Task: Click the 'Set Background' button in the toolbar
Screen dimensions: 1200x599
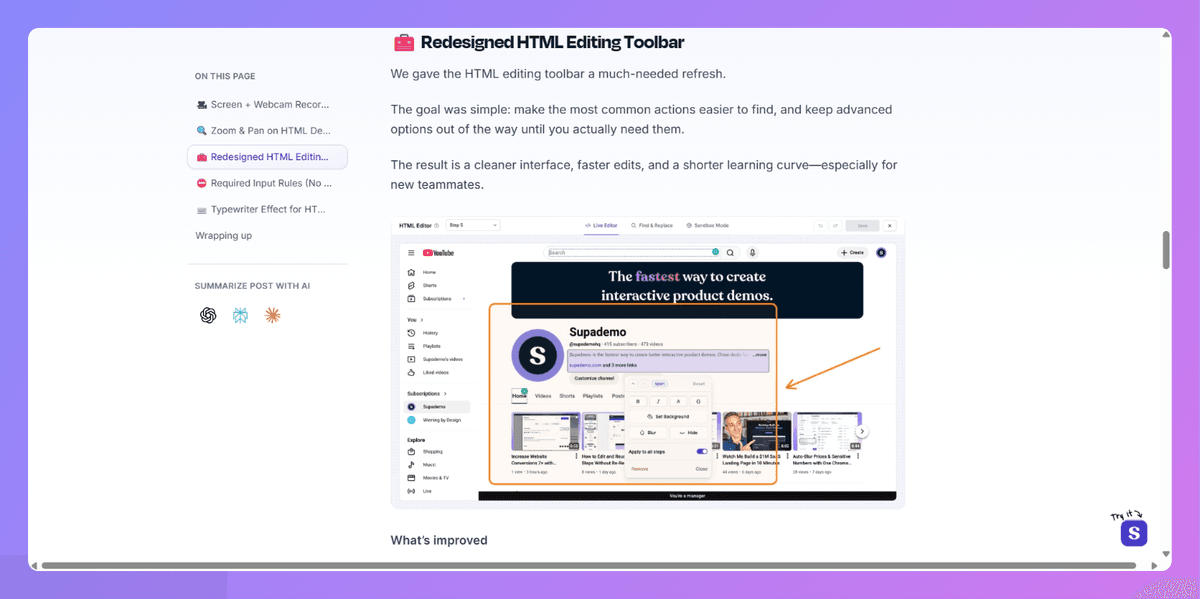Action: click(668, 416)
